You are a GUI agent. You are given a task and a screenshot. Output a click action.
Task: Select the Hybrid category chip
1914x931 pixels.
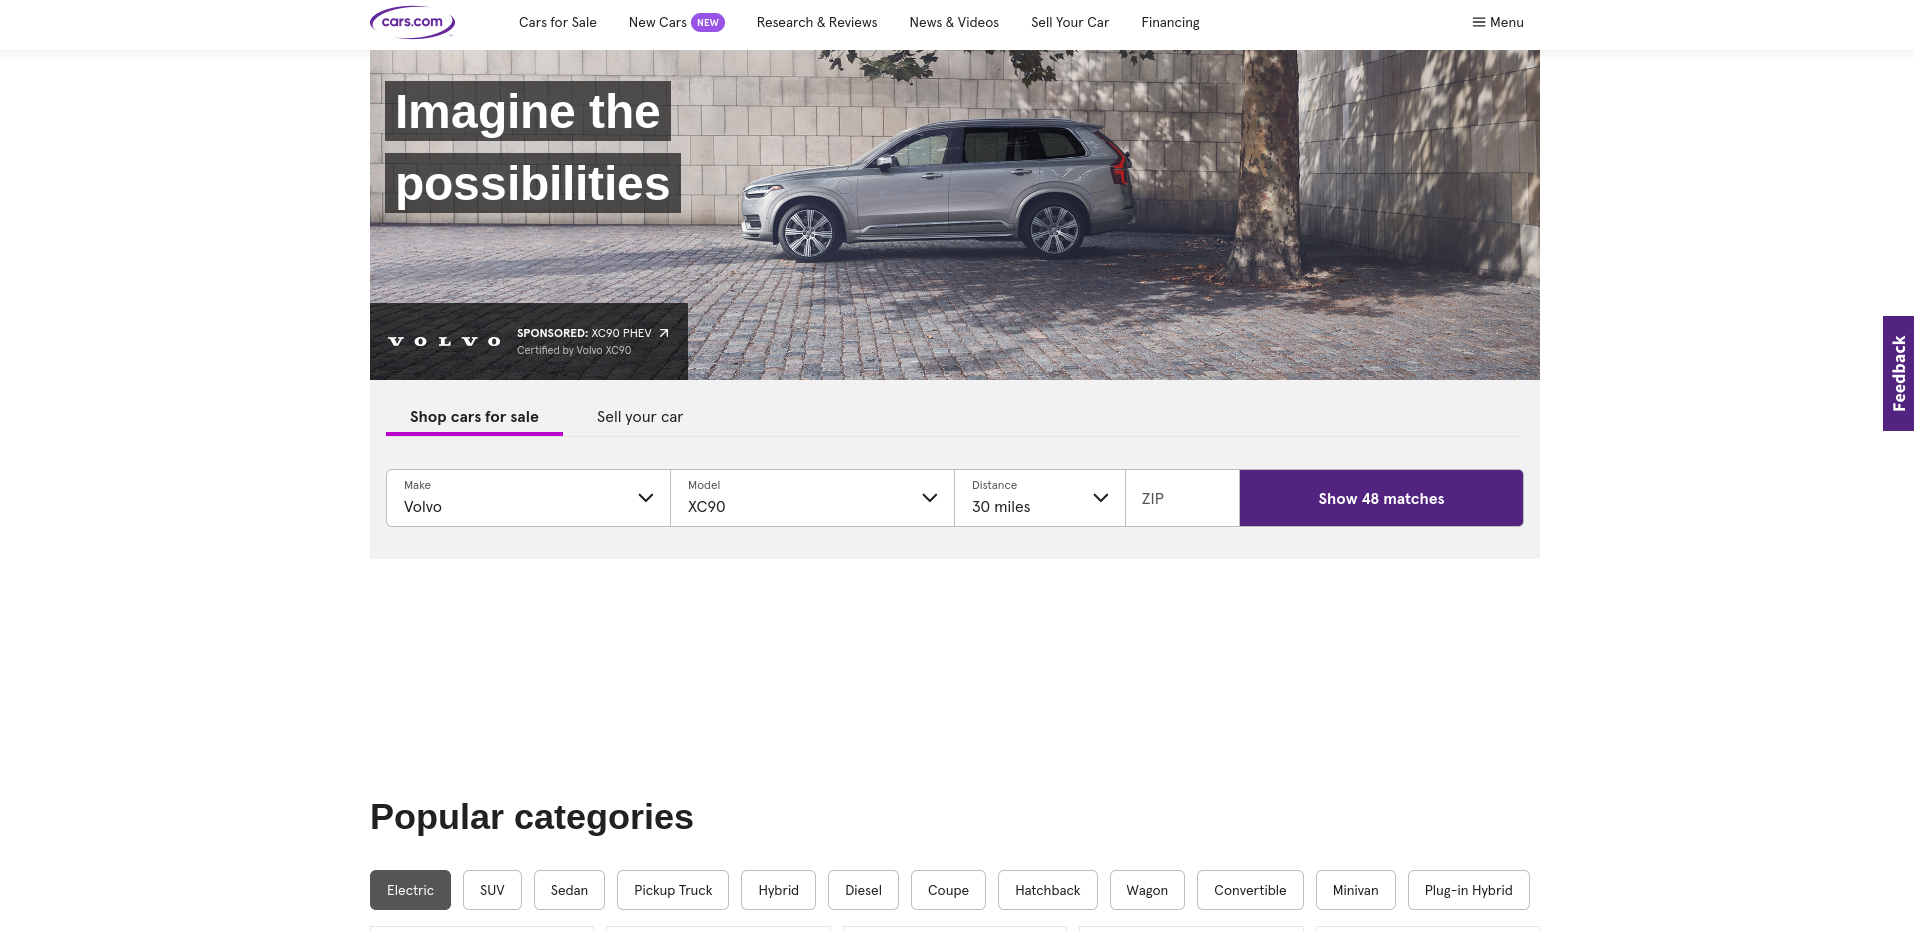point(778,890)
